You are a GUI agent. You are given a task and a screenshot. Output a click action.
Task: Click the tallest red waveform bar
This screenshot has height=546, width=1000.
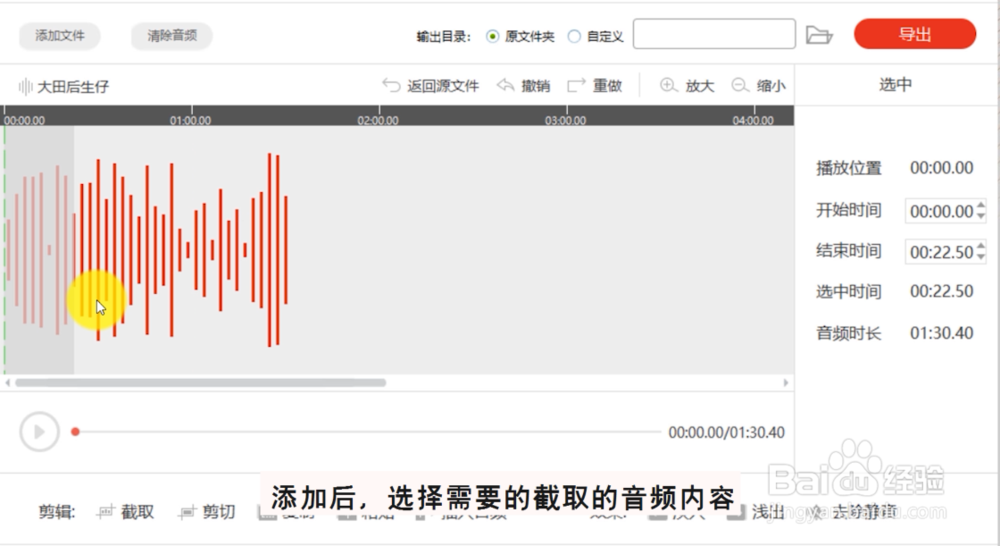270,250
